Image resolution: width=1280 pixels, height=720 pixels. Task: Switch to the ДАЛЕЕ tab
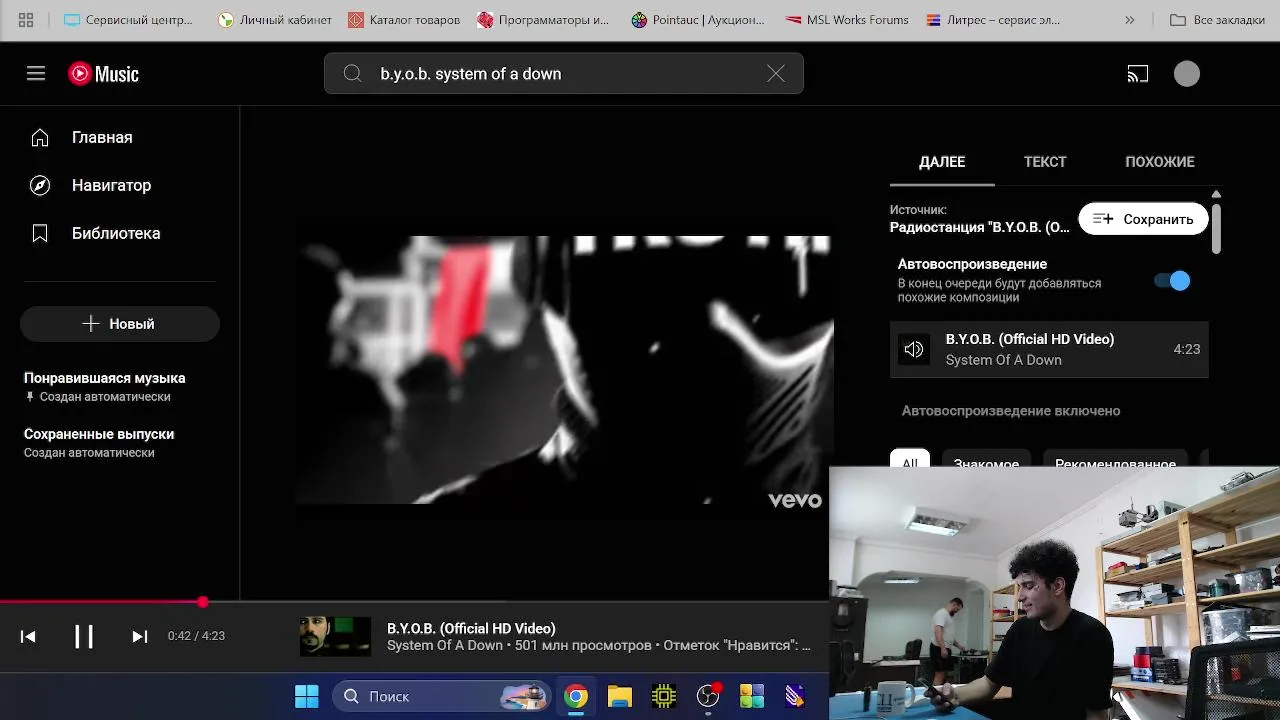[942, 161]
